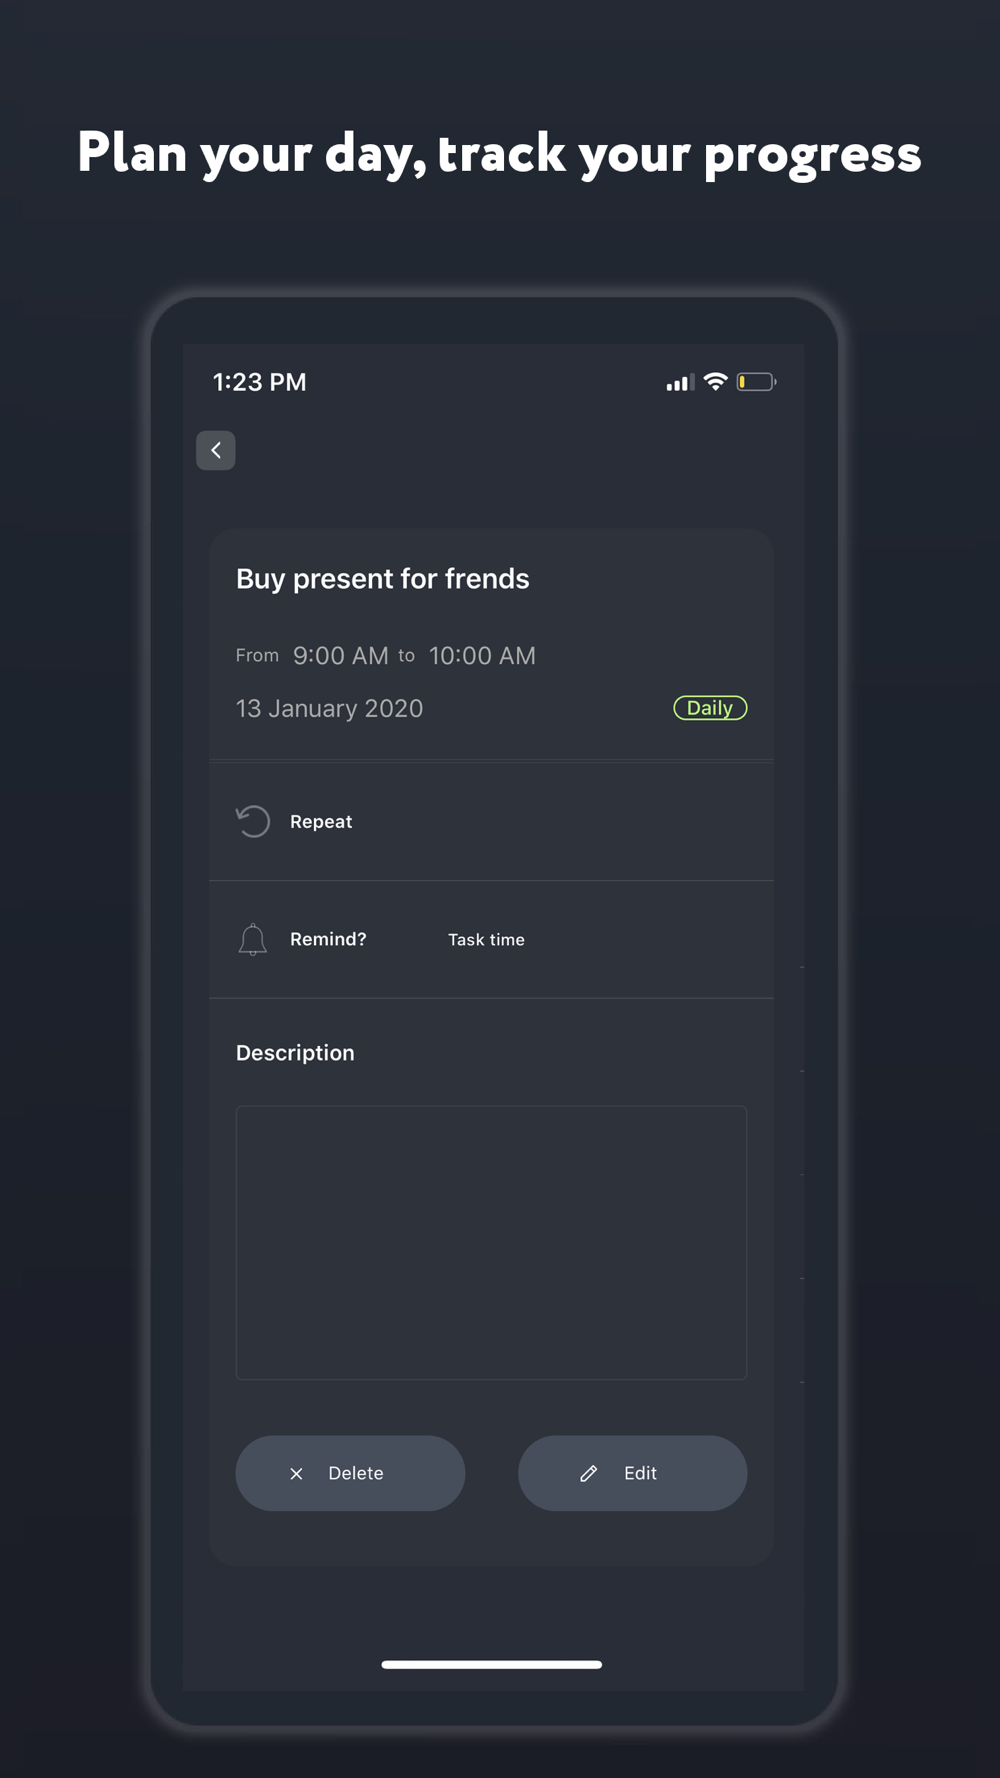Image resolution: width=1000 pixels, height=1778 pixels.
Task: Open the Repeat option row
Action: [x=490, y=821]
